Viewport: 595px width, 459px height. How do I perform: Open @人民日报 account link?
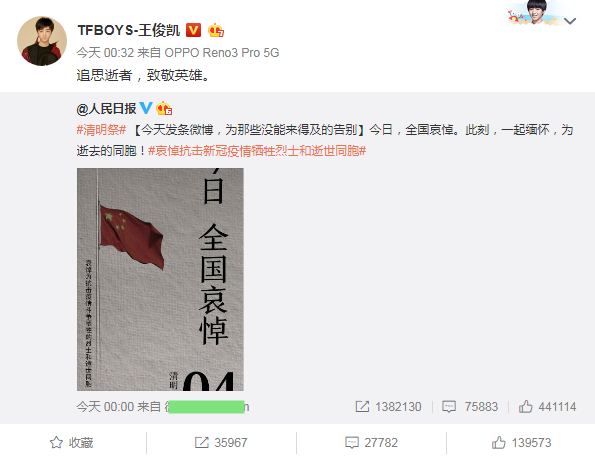[106, 109]
